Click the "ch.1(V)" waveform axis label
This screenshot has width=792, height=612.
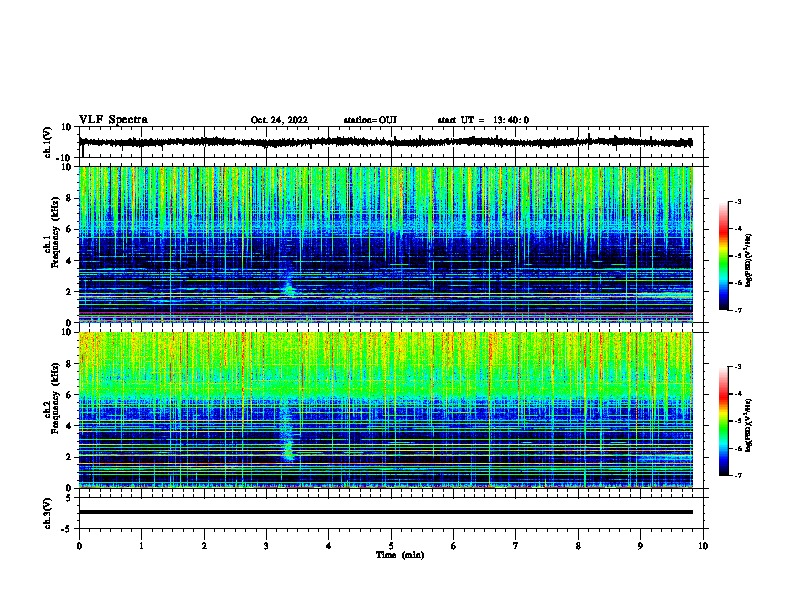tap(47, 142)
